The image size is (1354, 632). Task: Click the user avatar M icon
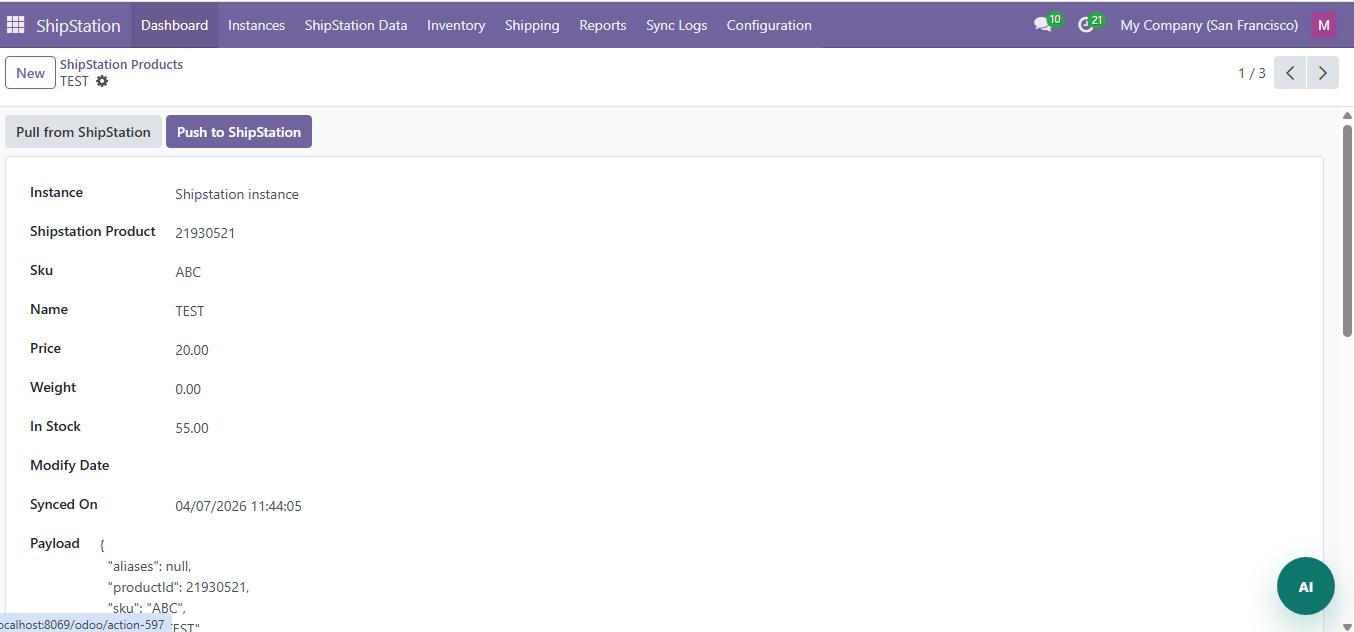point(1324,25)
